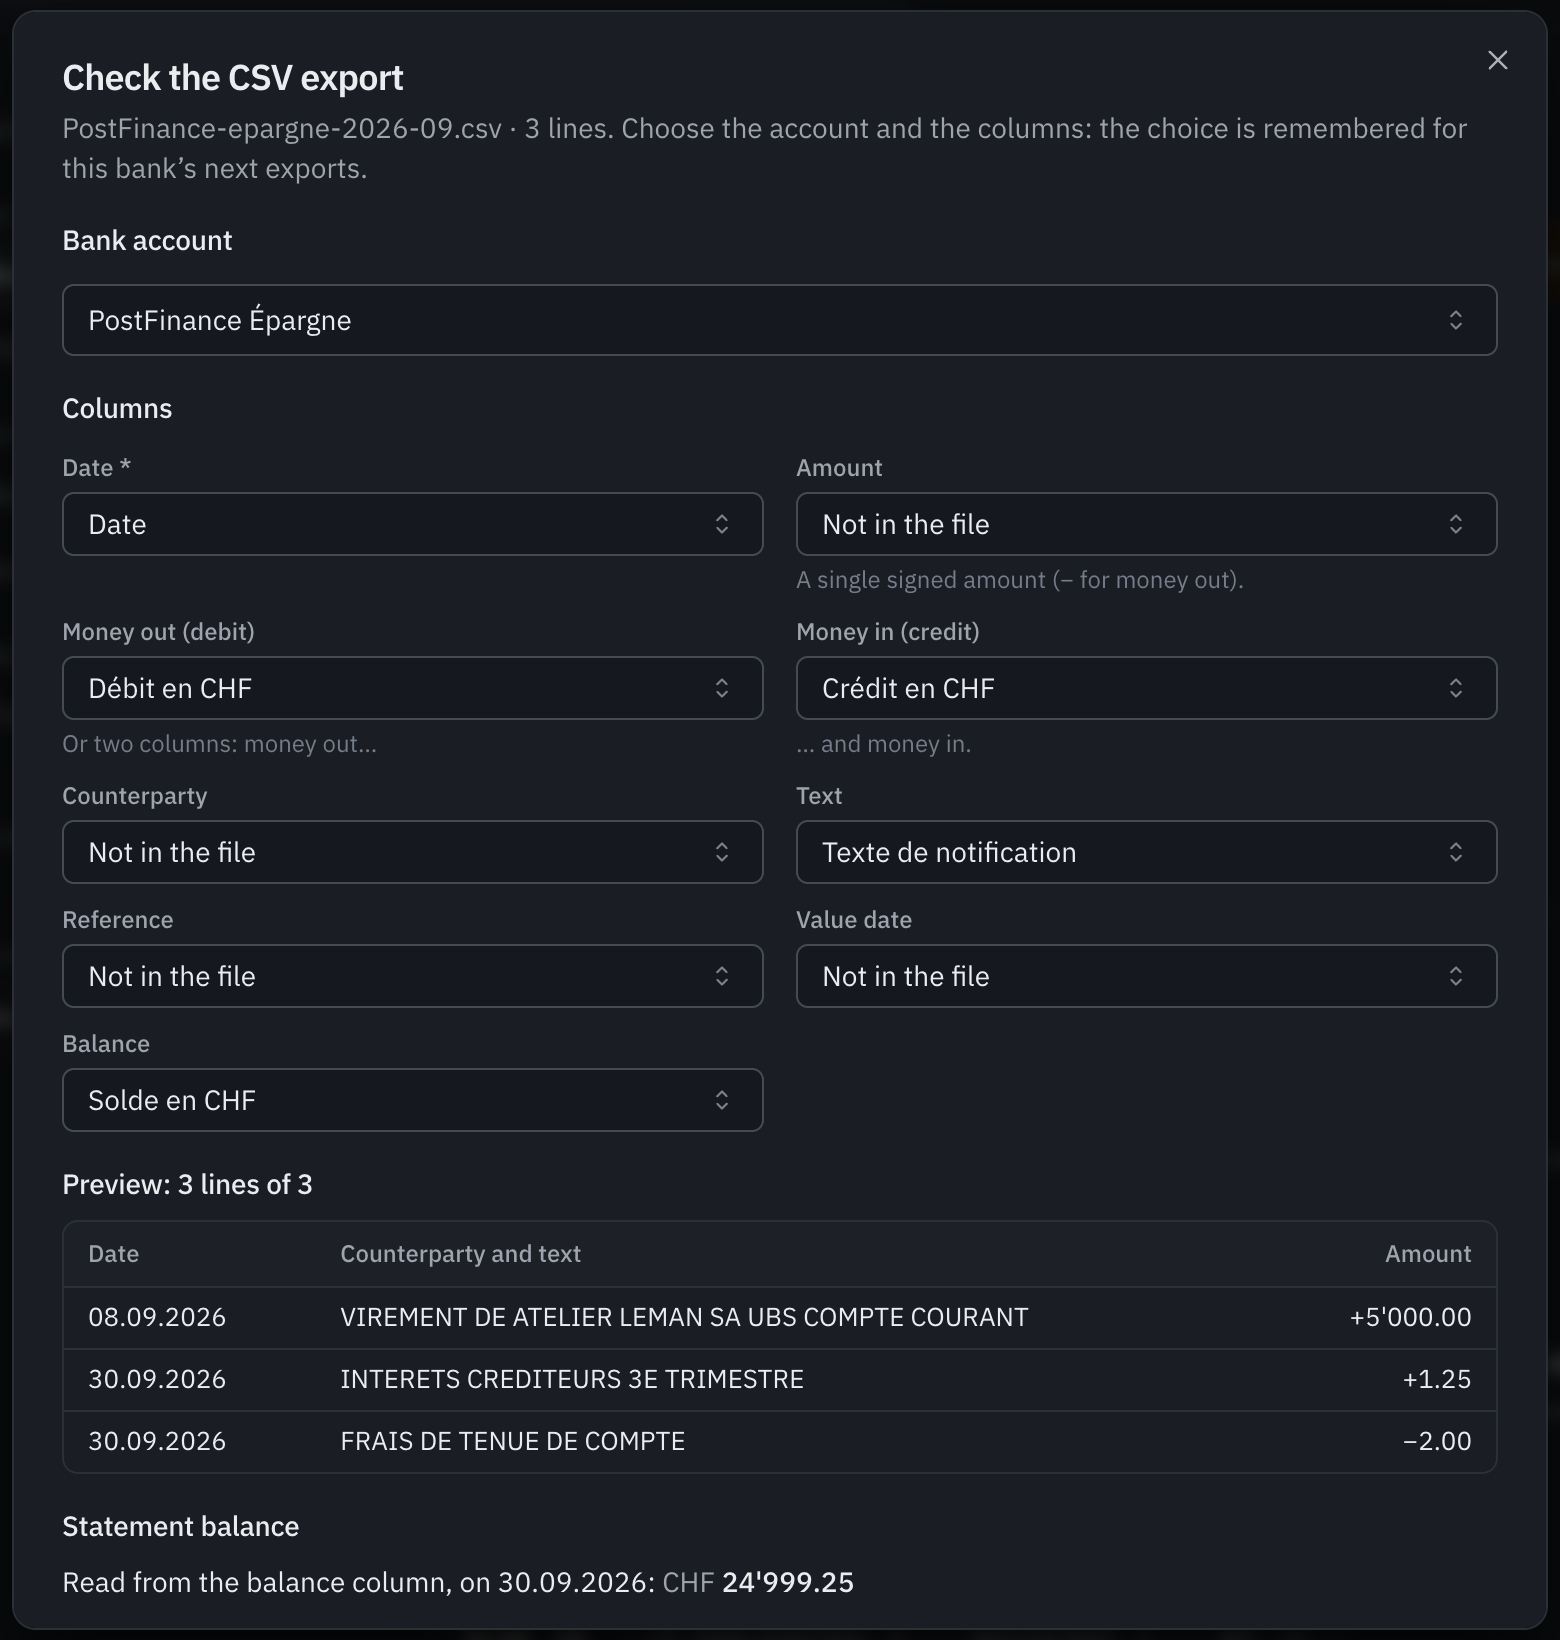
Task: Open the Bank account dropdown
Action: 779,320
